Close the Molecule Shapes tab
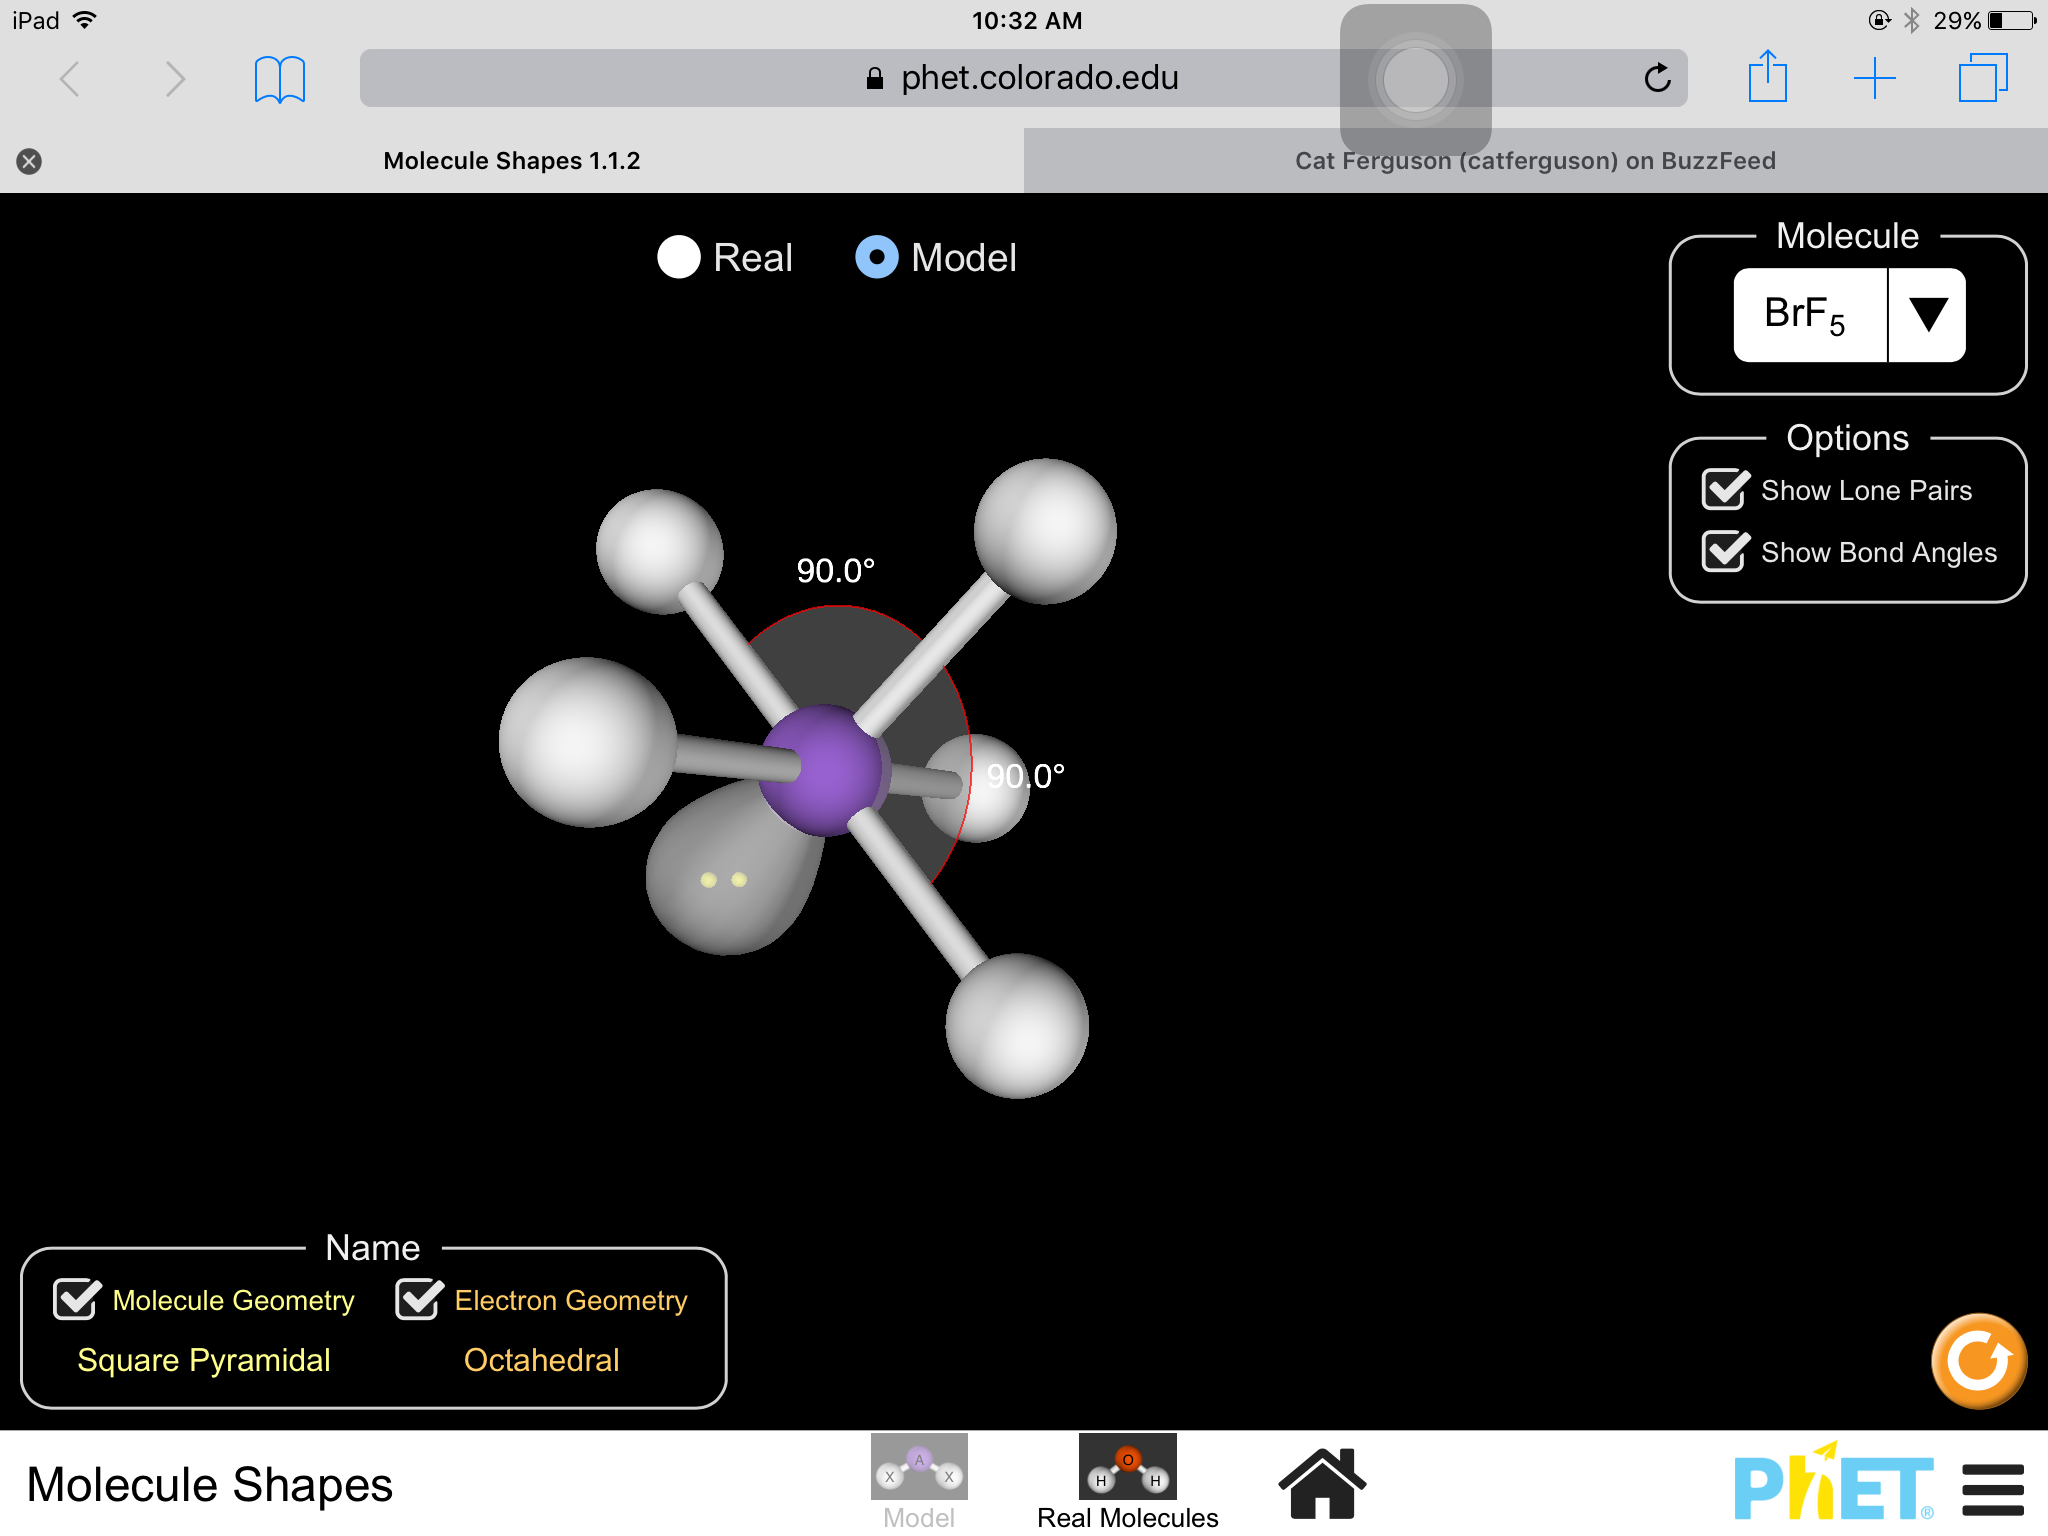This screenshot has height=1536, width=2048. [x=29, y=161]
